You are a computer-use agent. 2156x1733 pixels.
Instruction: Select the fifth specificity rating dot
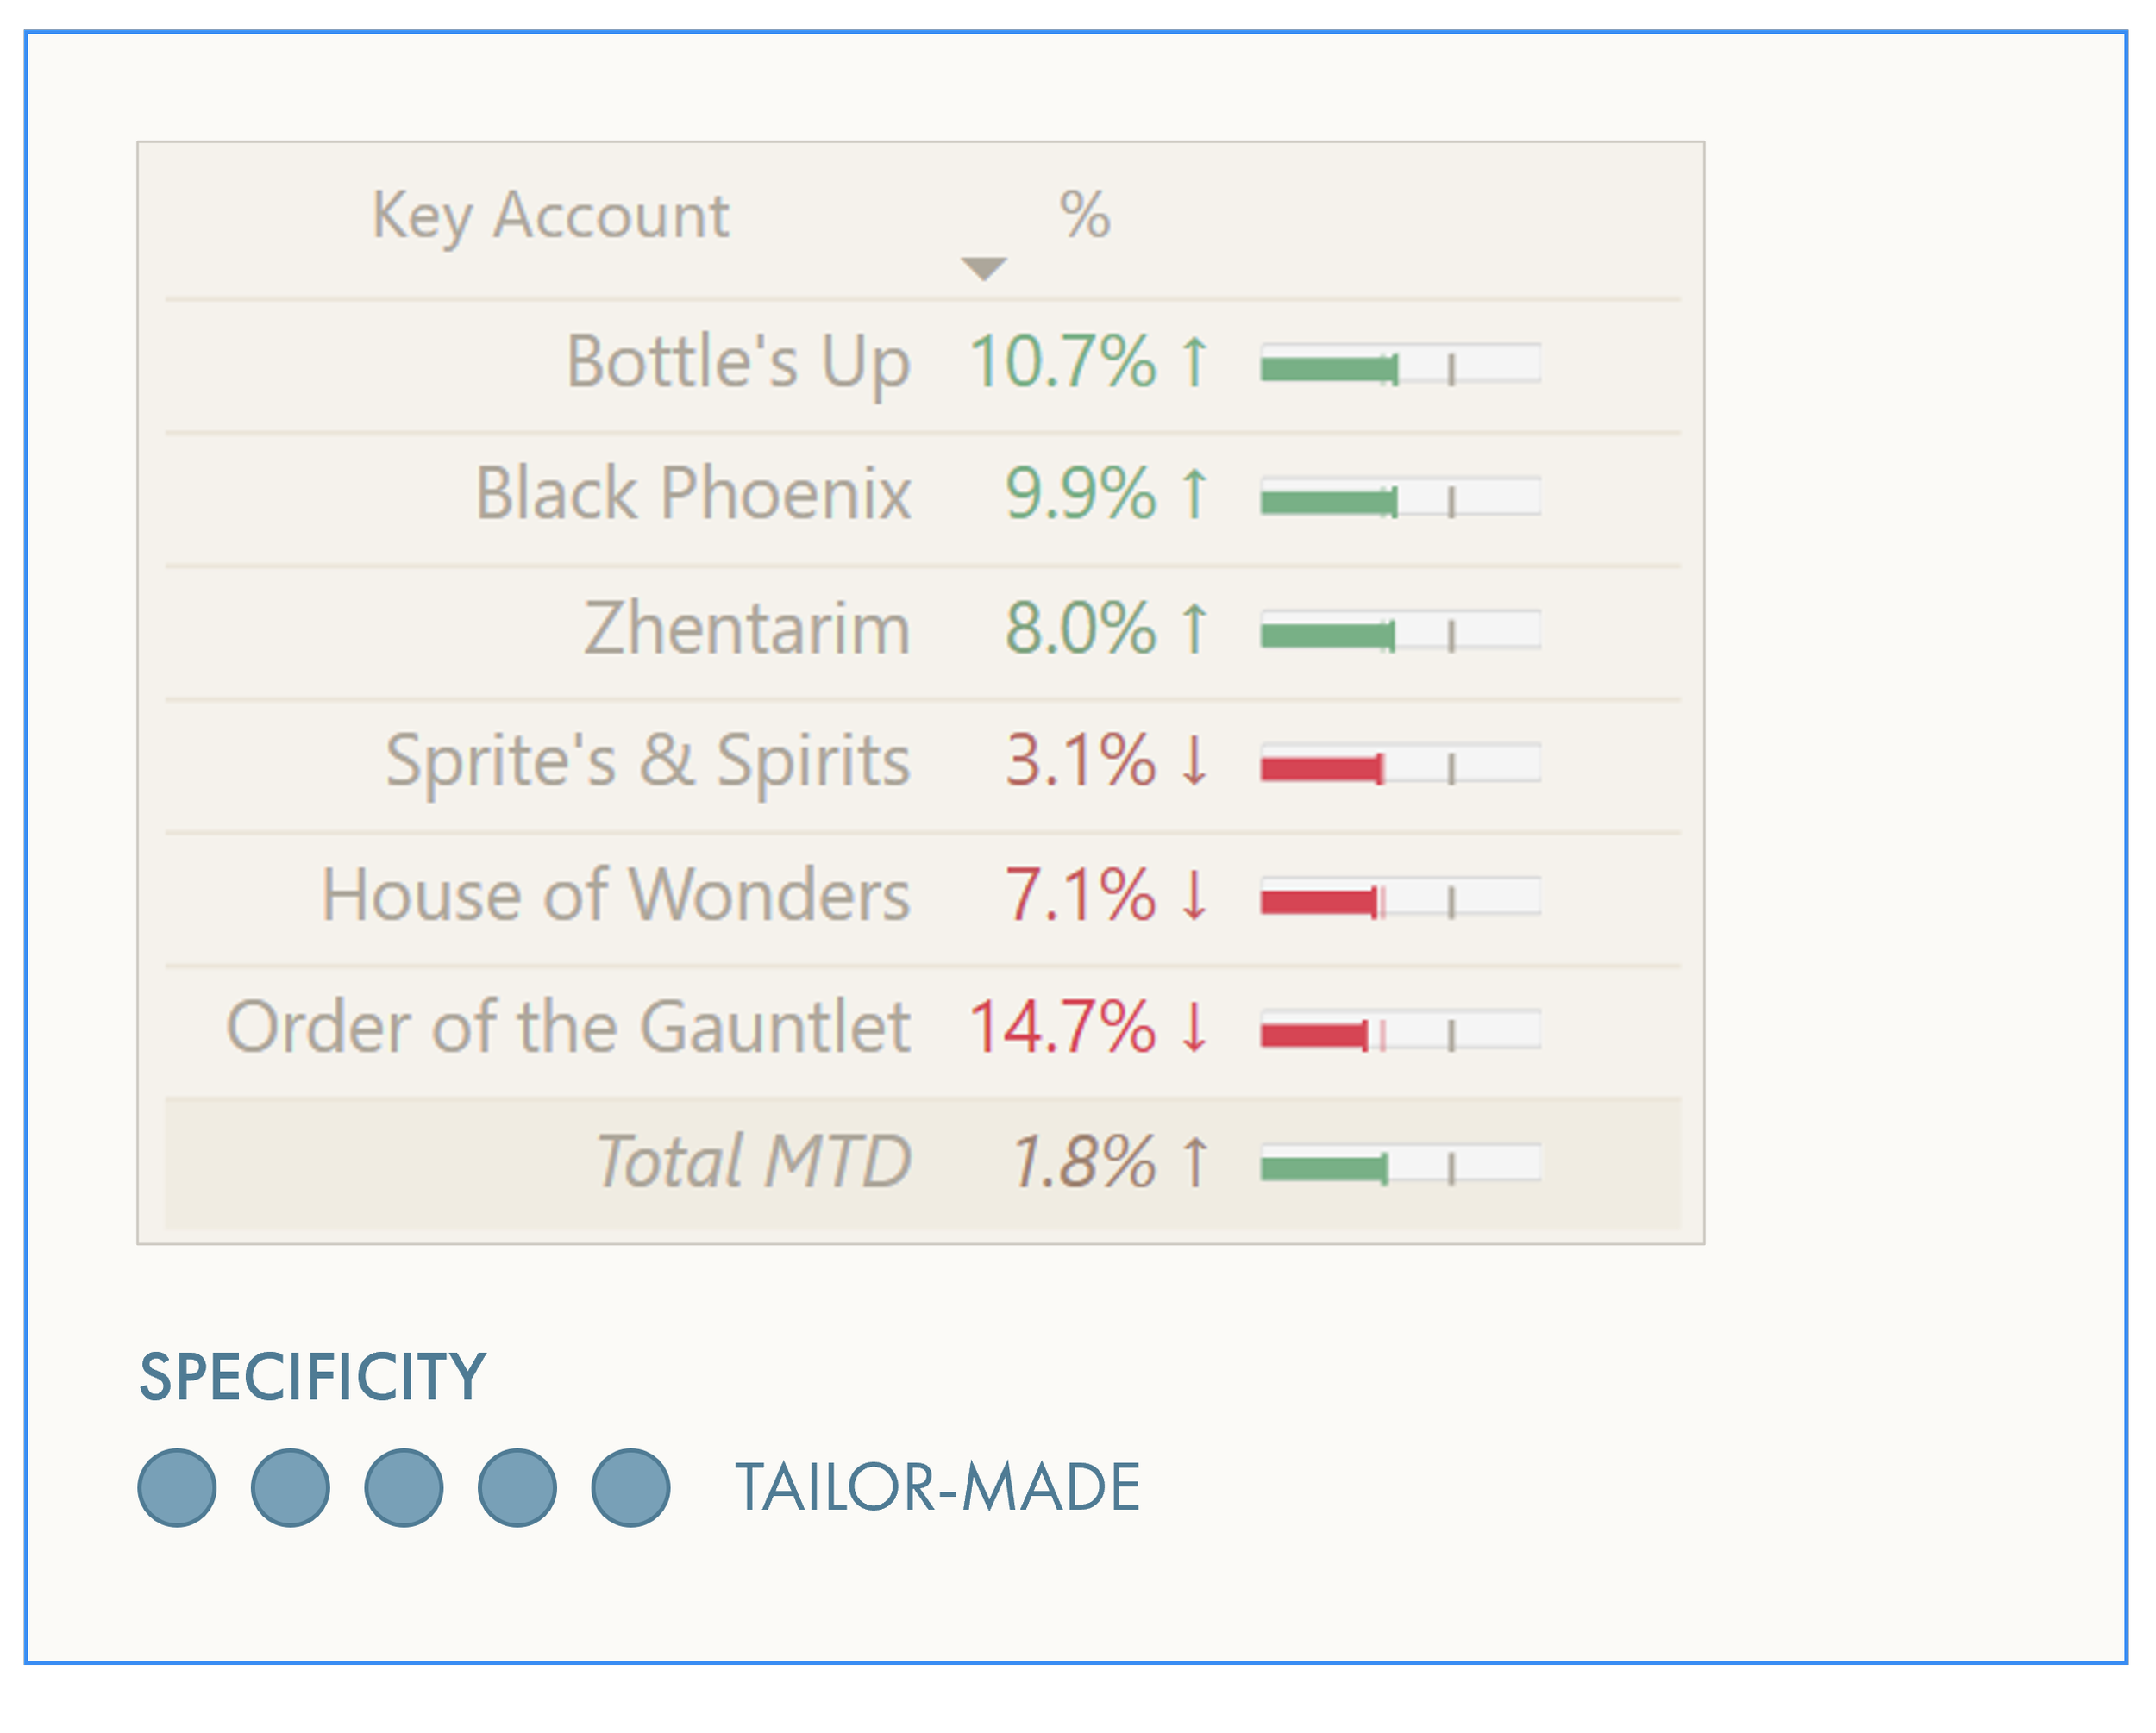[631, 1487]
